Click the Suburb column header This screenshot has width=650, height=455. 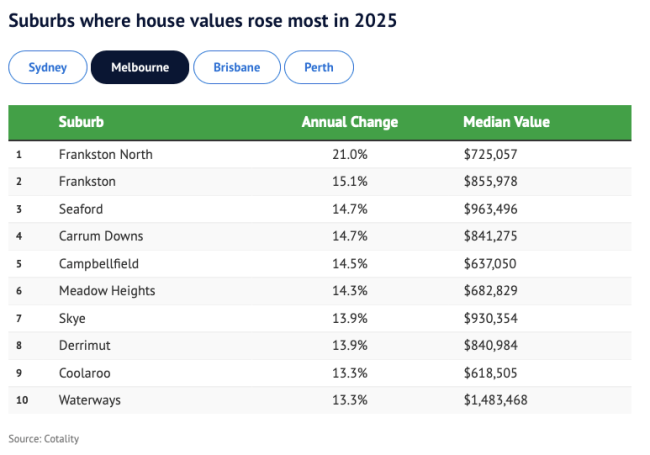point(81,122)
